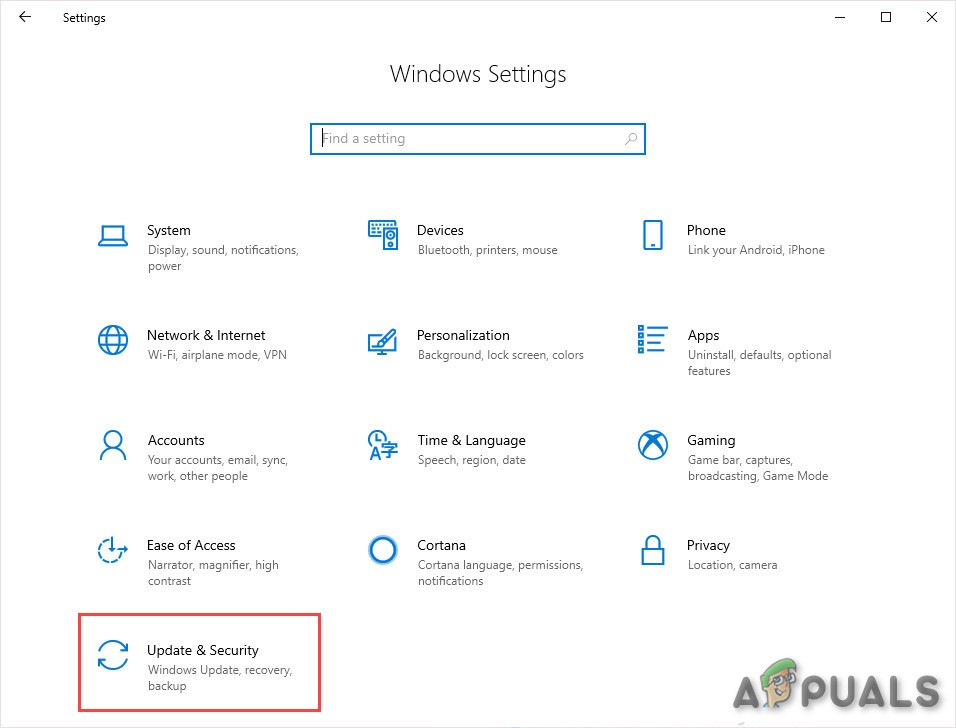This screenshot has width=956, height=728.
Task: Open Devices keyboard and speaker icon
Action: pos(383,236)
